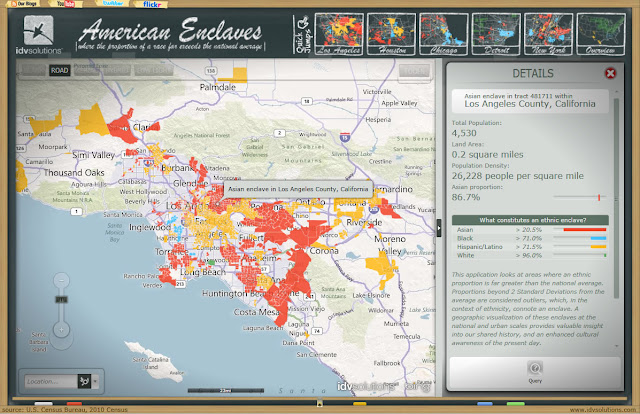
Task: Open the YouTube link
Action: click(66, 4)
